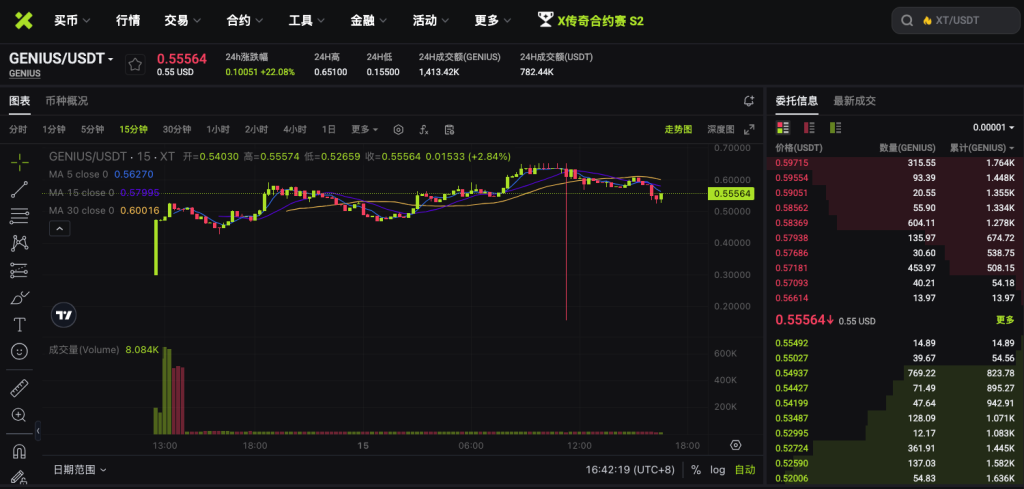Select the 5分钟 interval
The width and height of the screenshot is (1024, 489).
pos(92,129)
